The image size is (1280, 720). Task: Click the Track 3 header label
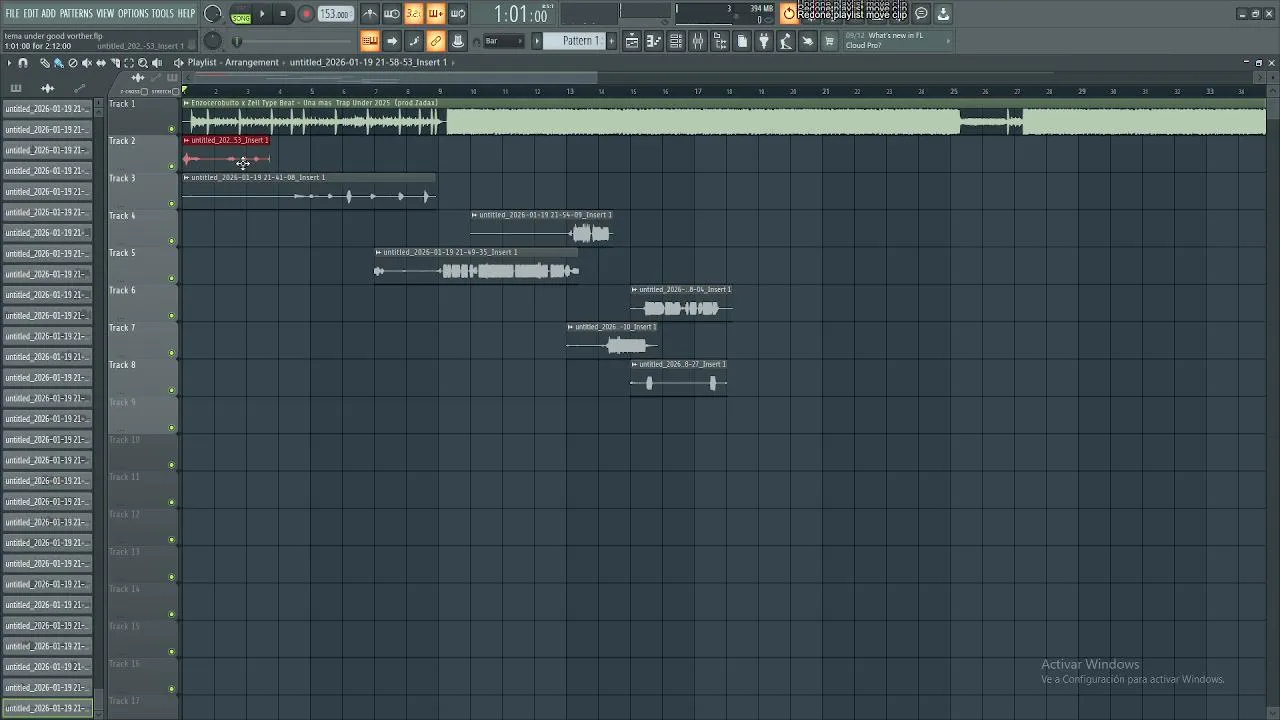(122, 179)
